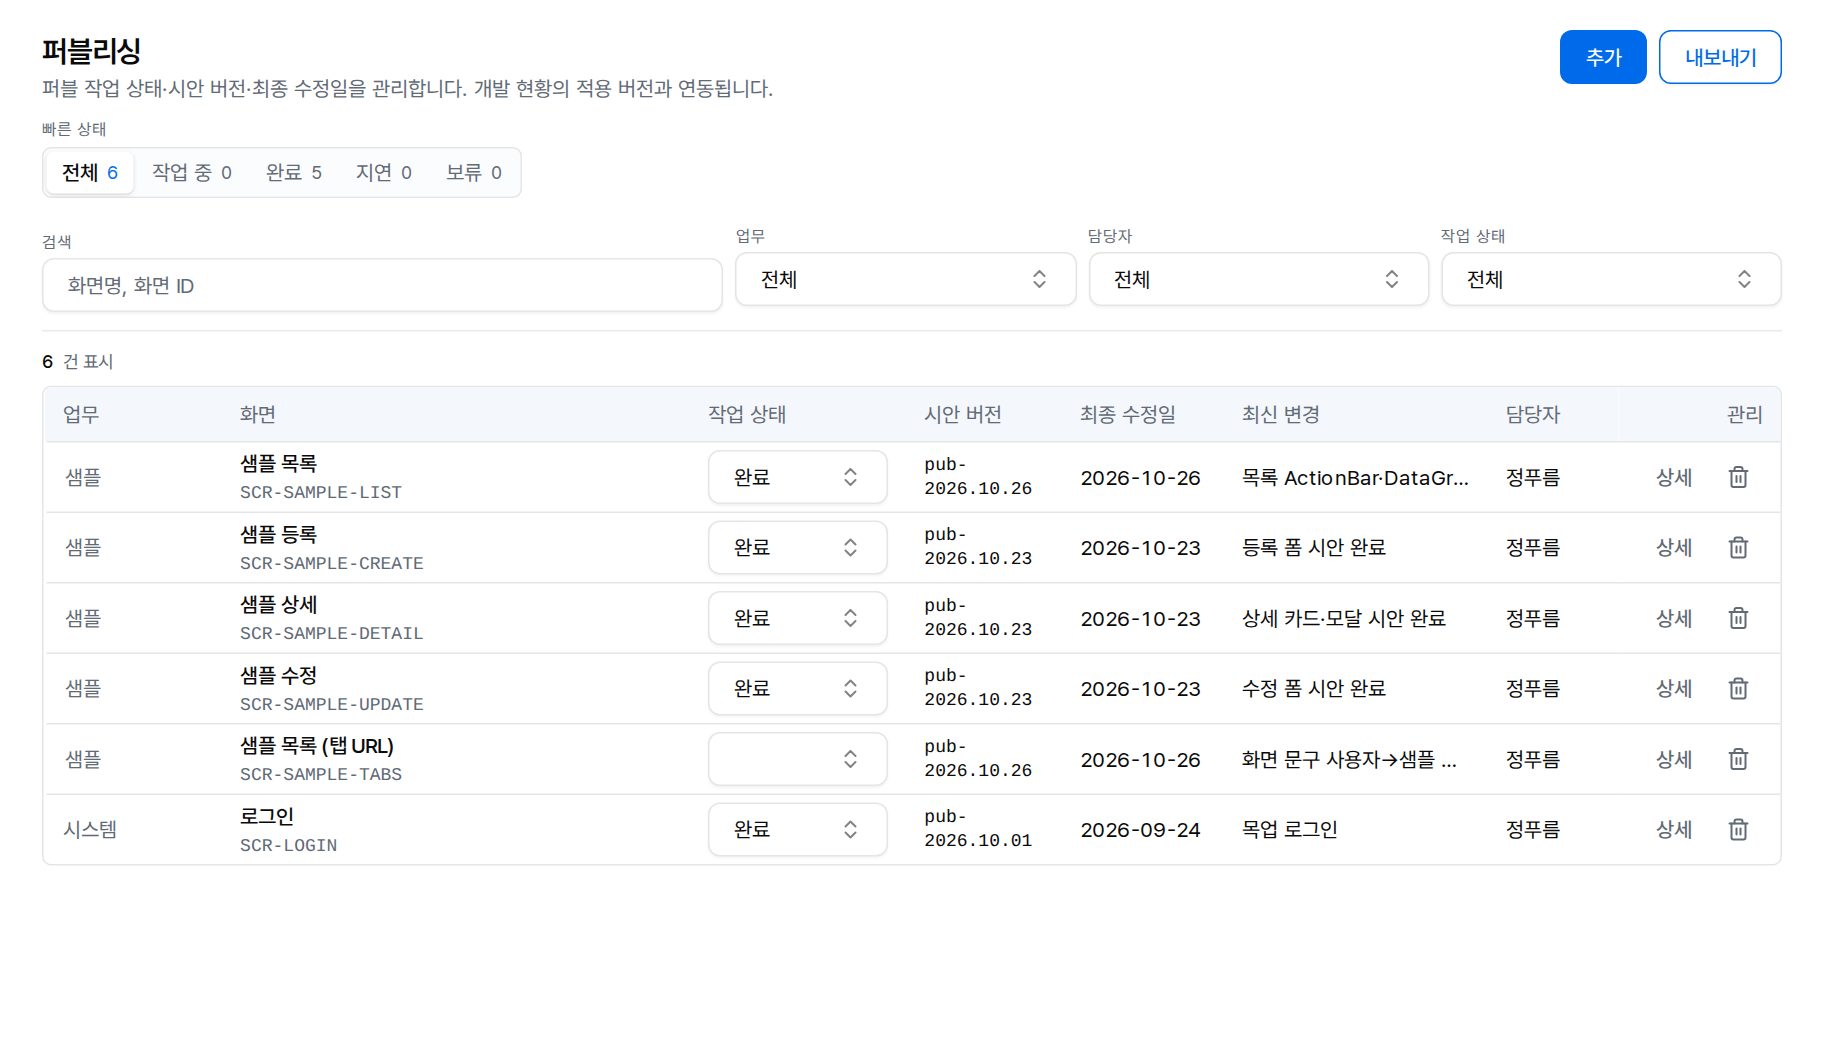The width and height of the screenshot is (1824, 1050).
Task: Click the 목업 로그인 cell
Action: [1290, 829]
